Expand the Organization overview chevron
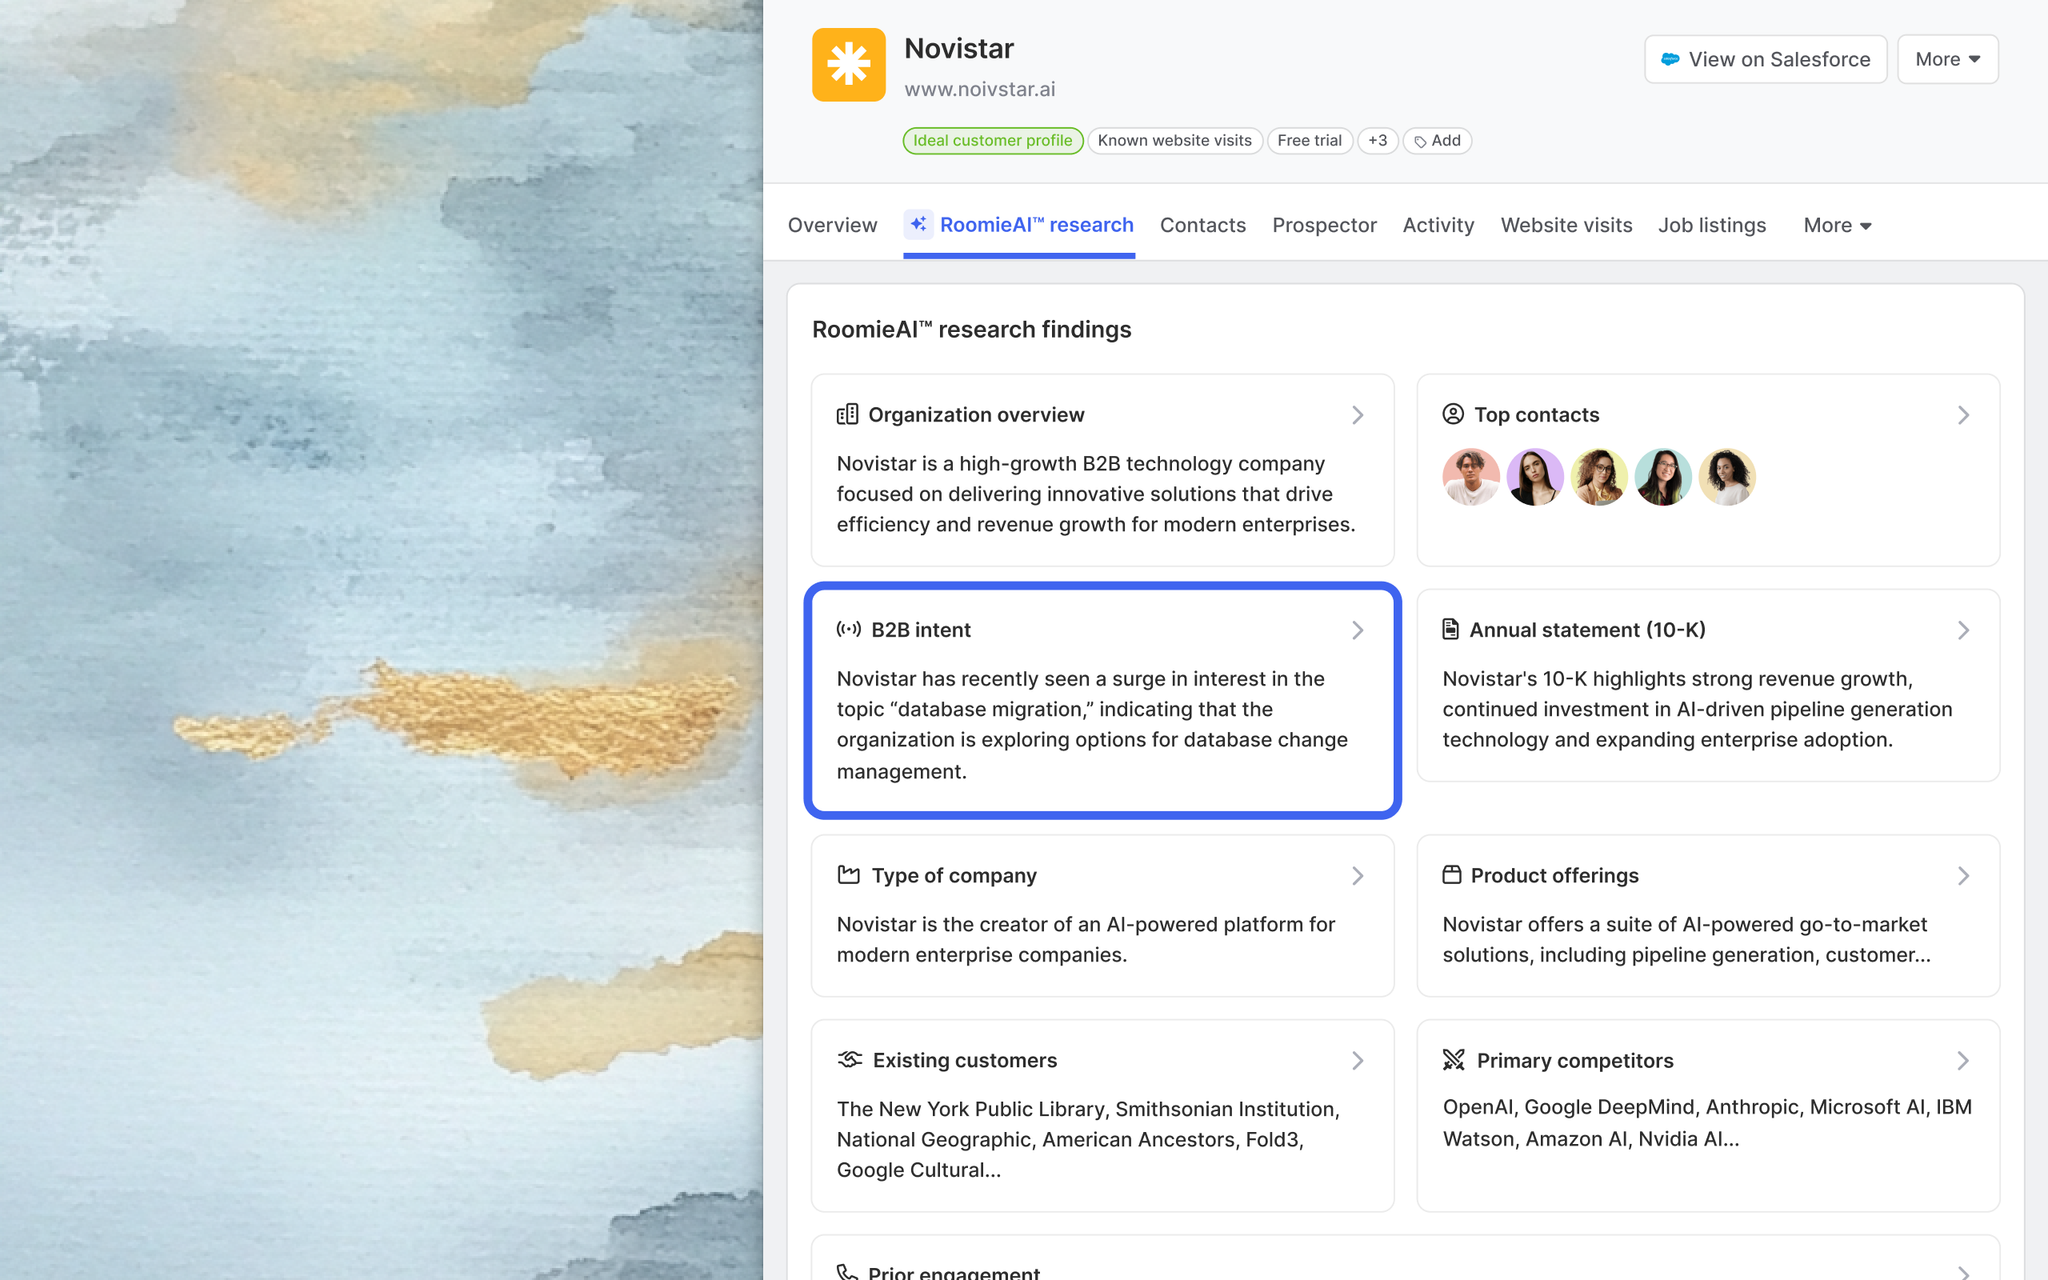 (x=1357, y=415)
